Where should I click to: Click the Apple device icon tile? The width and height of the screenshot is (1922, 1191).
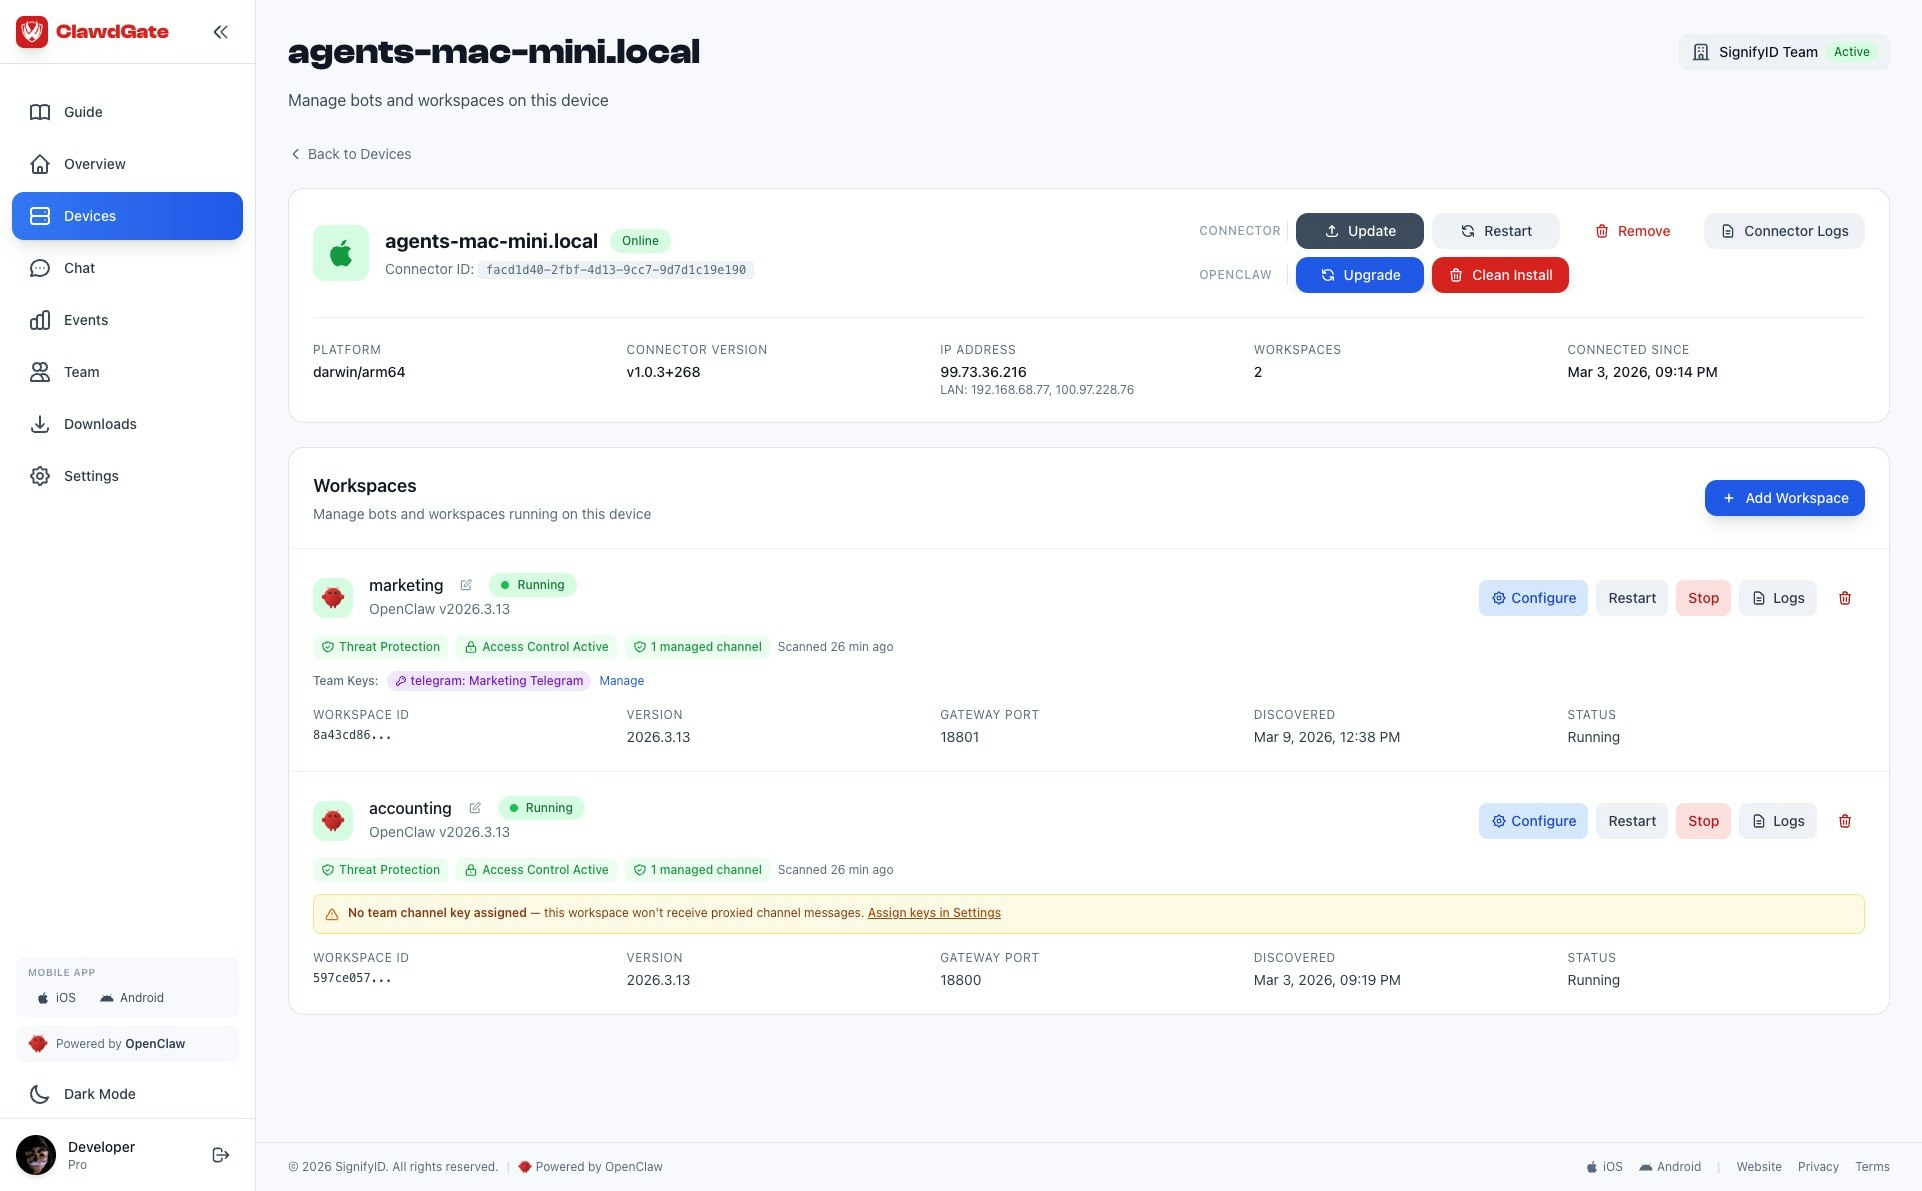(x=341, y=253)
